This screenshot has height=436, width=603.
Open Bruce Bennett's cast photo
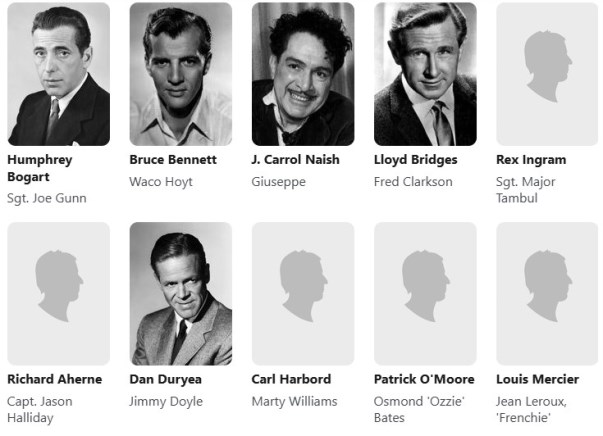coord(181,74)
